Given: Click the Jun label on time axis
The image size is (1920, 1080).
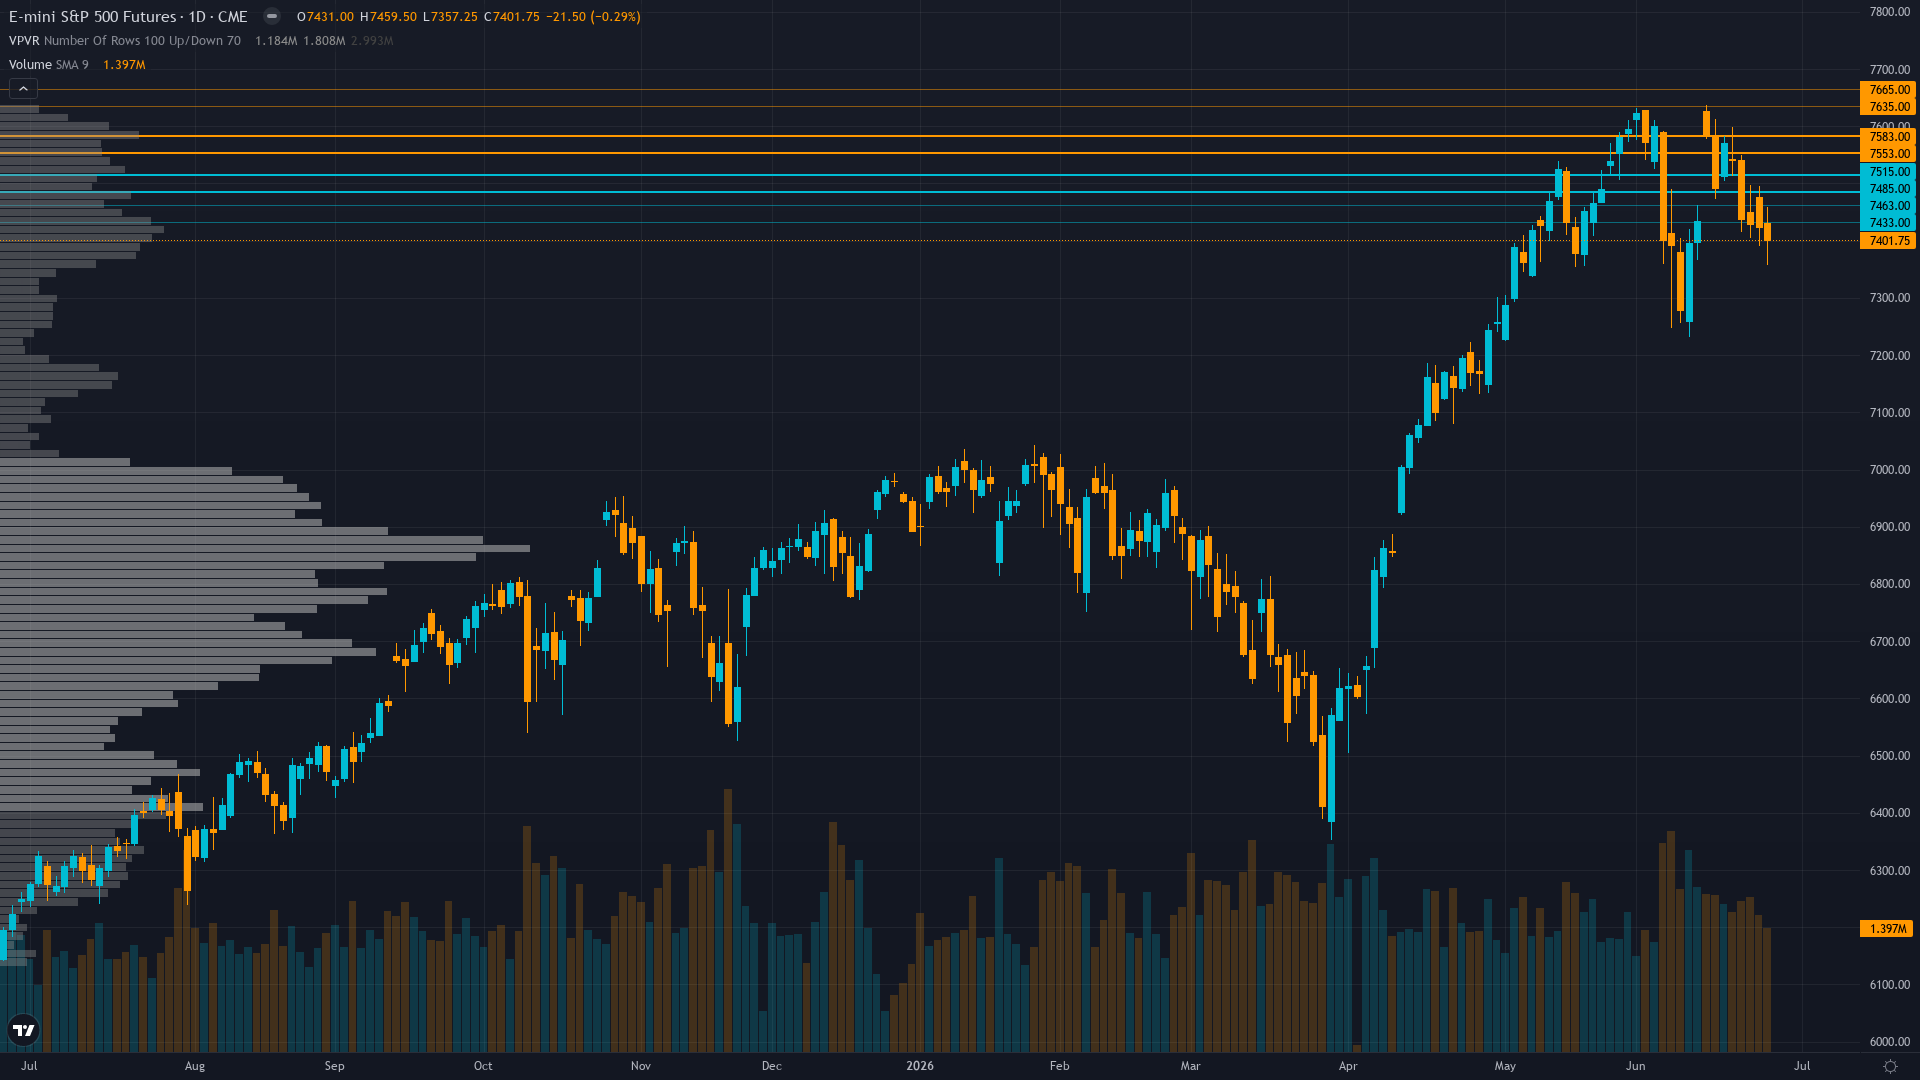Looking at the screenshot, I should [1636, 1066].
